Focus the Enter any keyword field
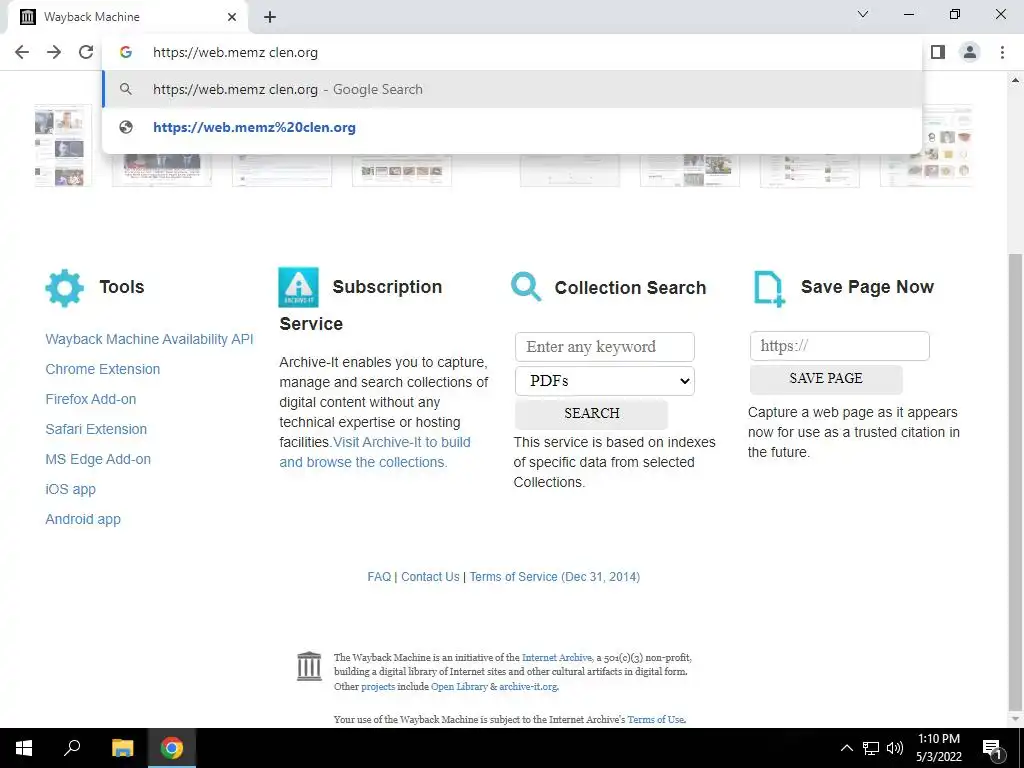 605,347
